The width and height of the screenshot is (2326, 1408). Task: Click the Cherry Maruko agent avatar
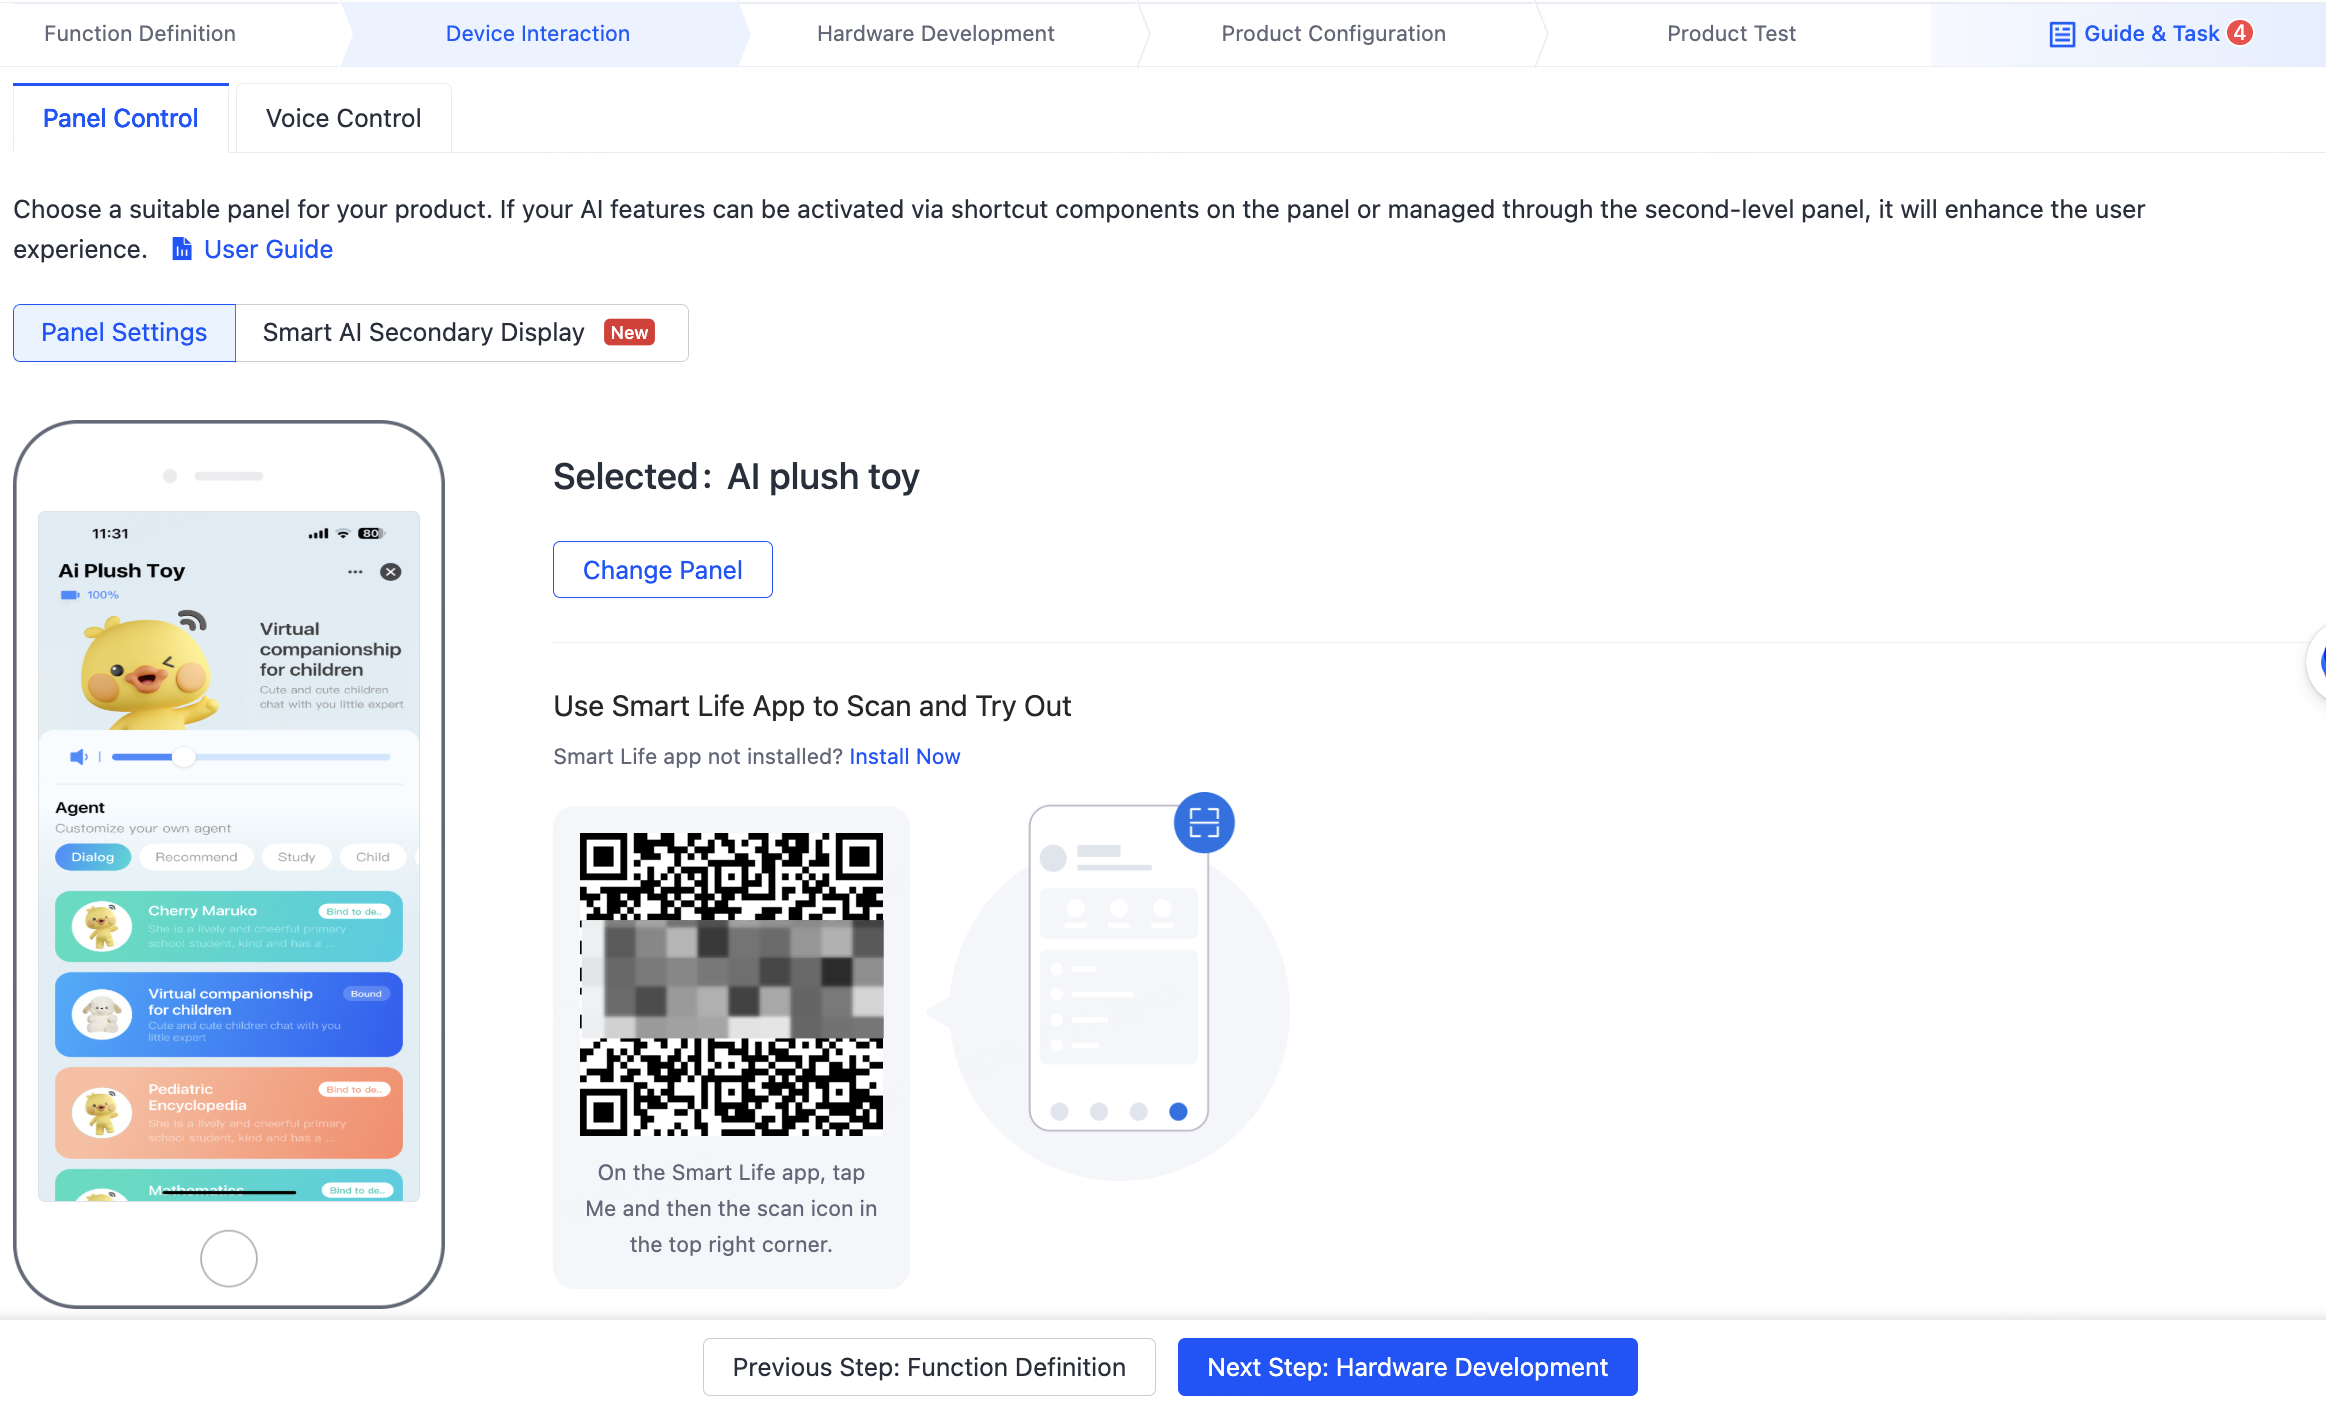click(x=102, y=926)
